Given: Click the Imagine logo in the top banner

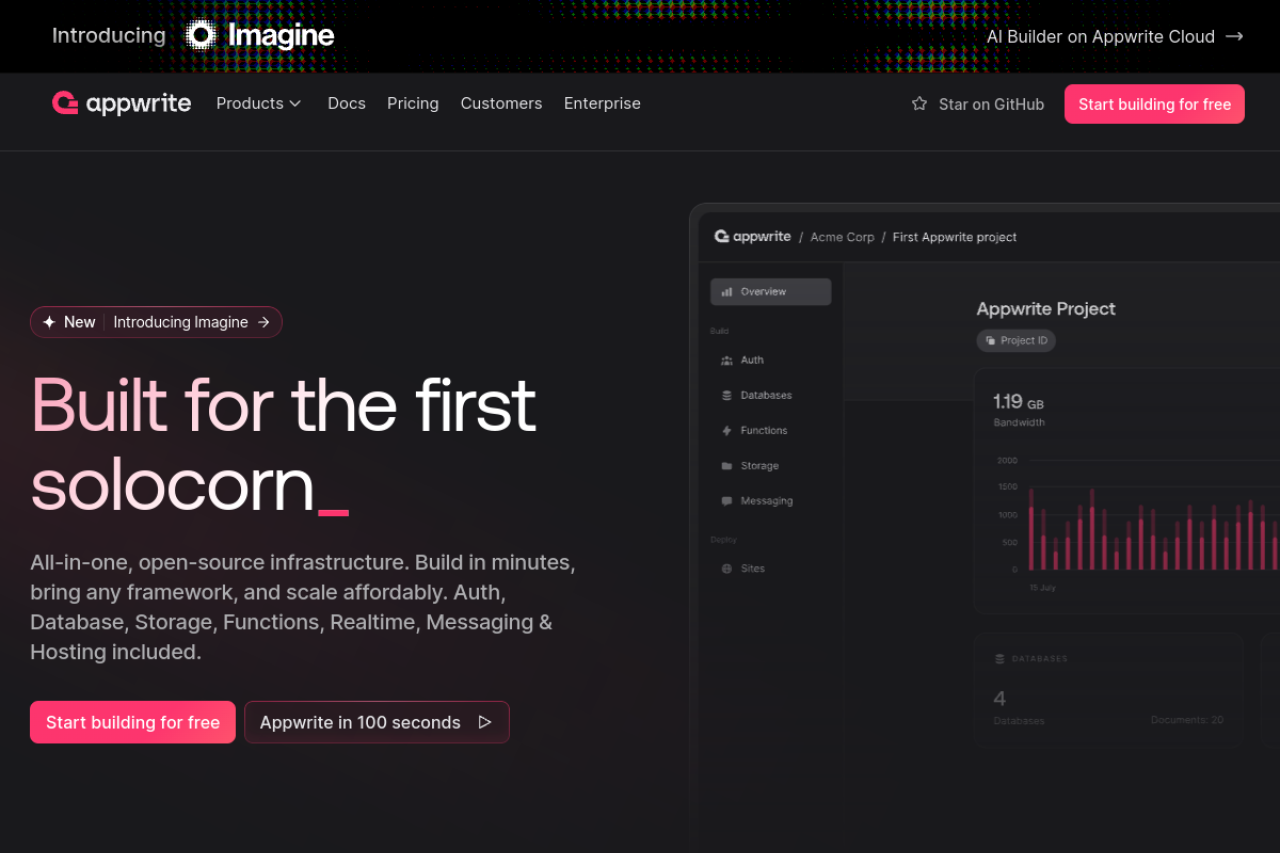Looking at the screenshot, I should pyautogui.click(x=260, y=36).
